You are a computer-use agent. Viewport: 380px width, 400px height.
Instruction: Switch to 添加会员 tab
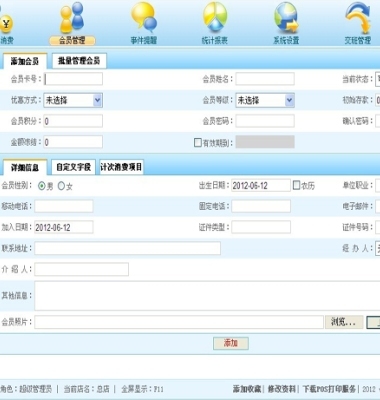tap(25, 61)
